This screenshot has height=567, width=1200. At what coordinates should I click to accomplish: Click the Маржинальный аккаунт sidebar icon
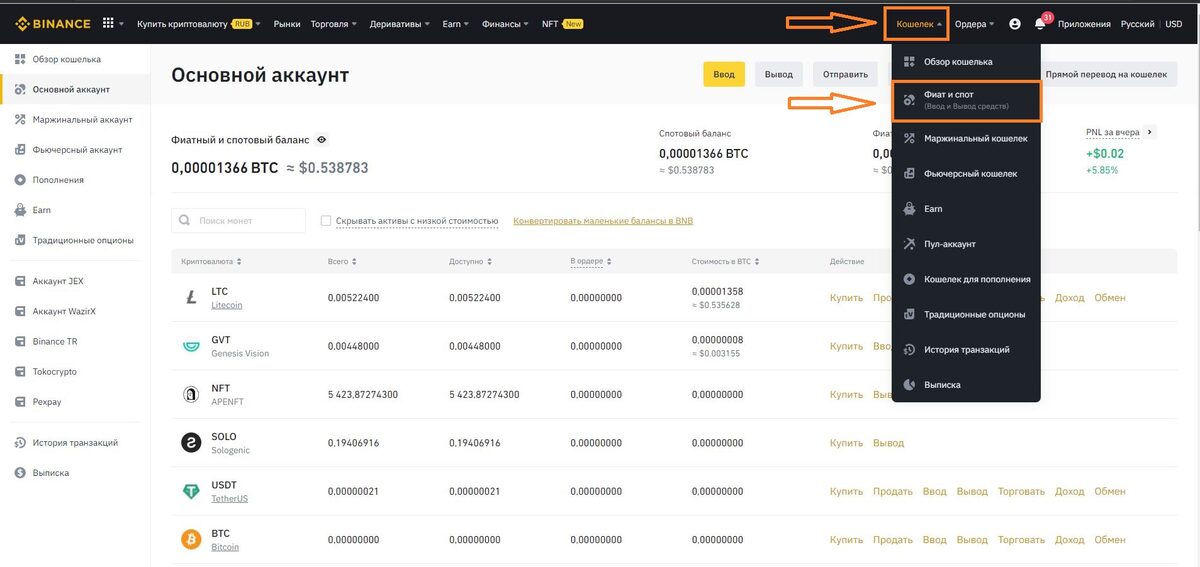[x=20, y=119]
